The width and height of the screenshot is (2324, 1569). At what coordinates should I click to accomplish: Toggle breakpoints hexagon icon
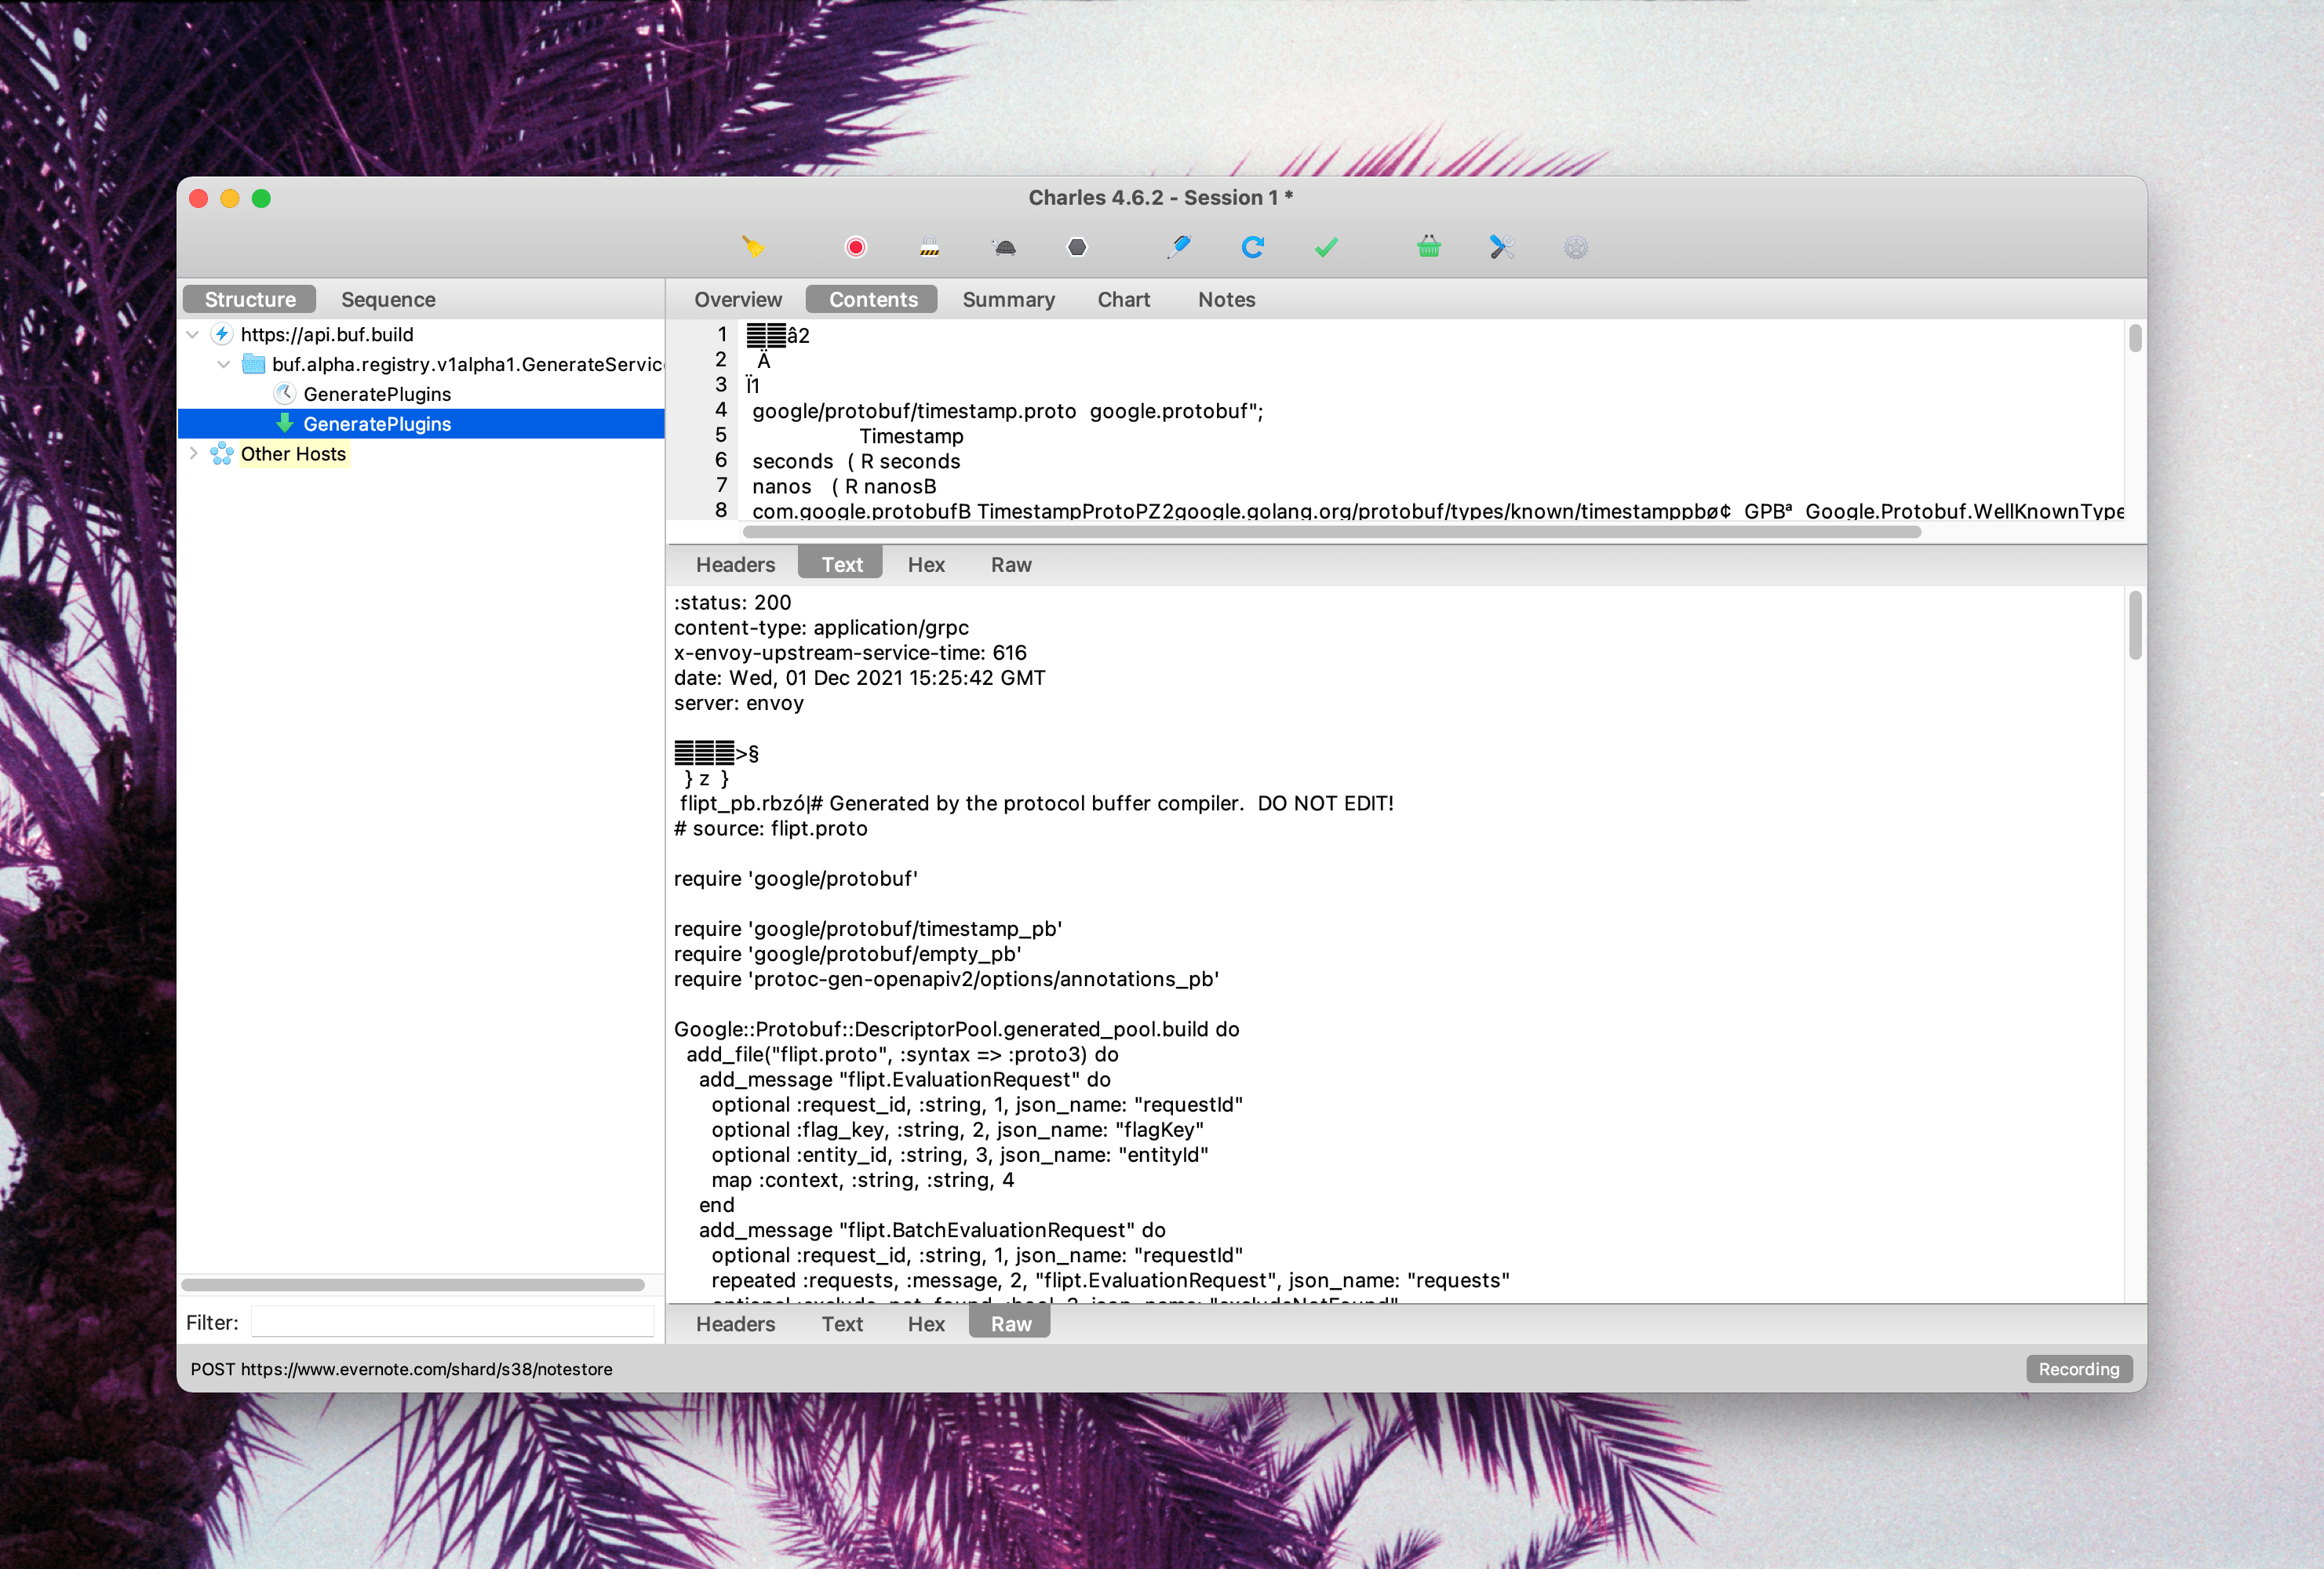1077,247
